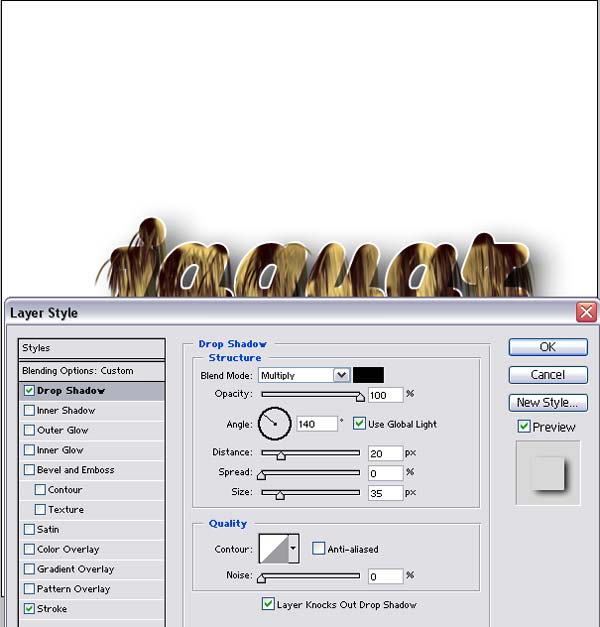Open the Contour picker dropdown arrow
The width and height of the screenshot is (600, 627).
294,548
